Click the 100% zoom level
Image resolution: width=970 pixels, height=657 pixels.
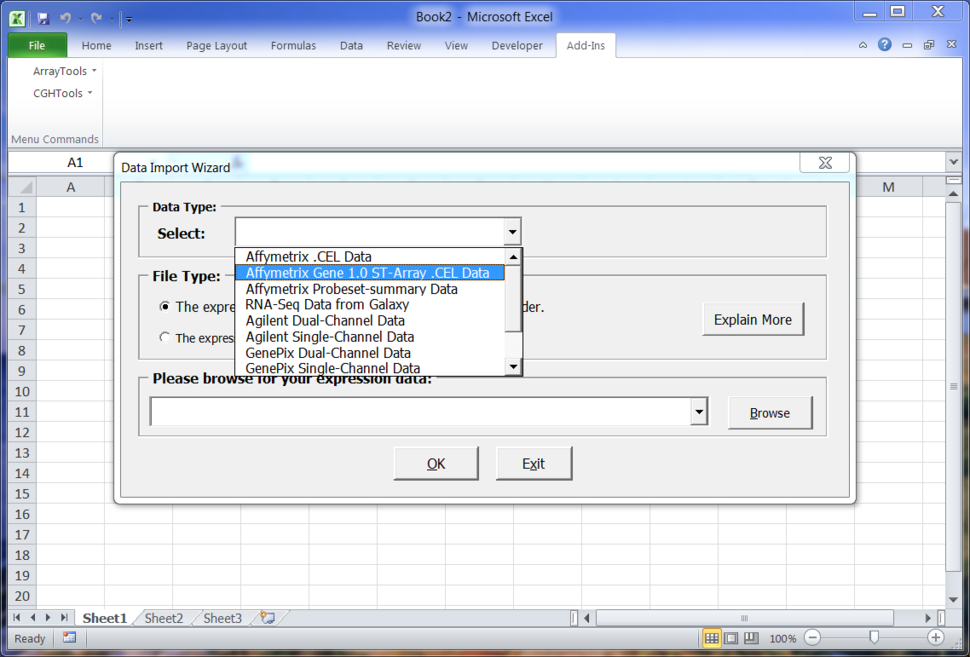(783, 638)
